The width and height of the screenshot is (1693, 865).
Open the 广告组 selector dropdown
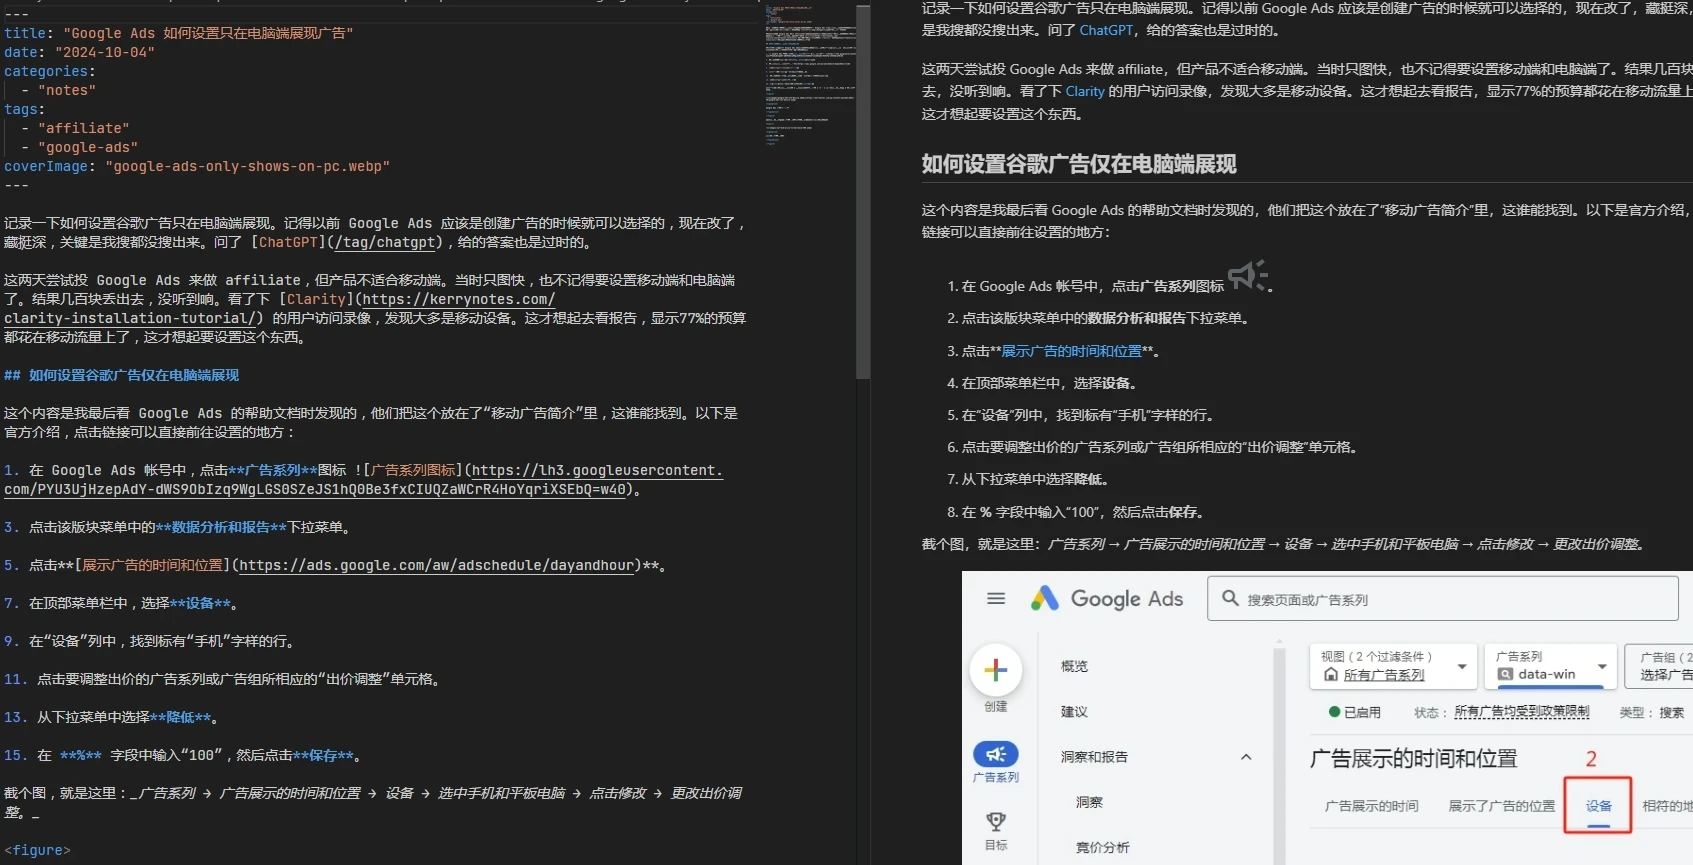pyautogui.click(x=1660, y=666)
